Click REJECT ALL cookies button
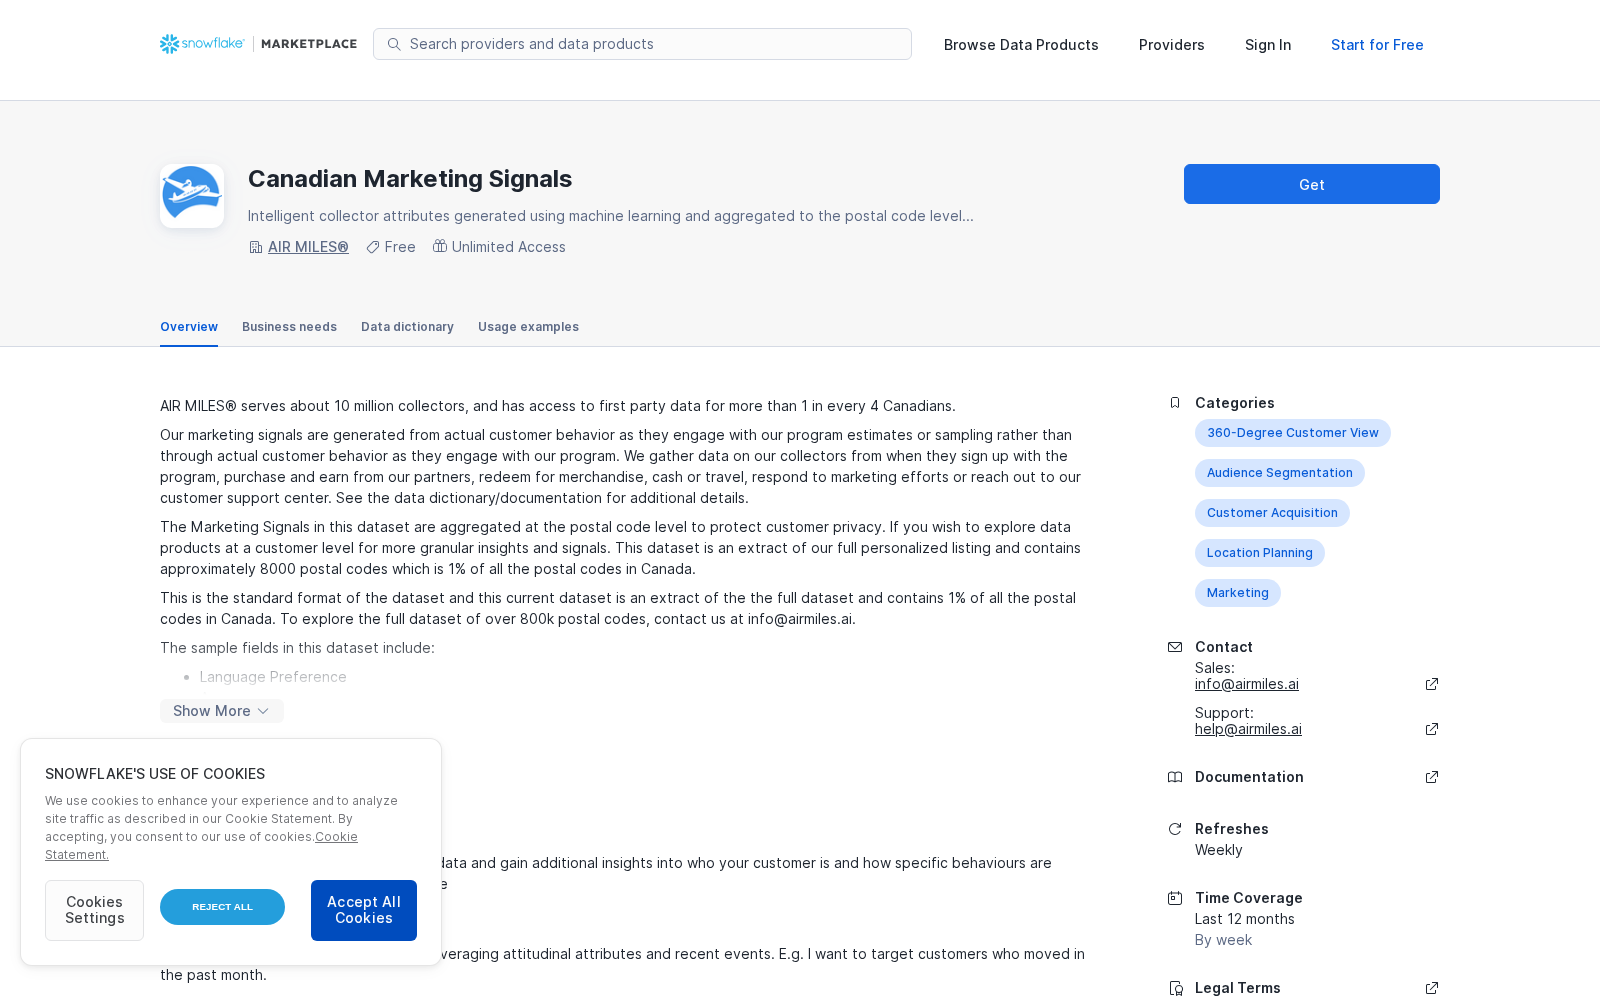1600x1000 pixels. [x=222, y=907]
